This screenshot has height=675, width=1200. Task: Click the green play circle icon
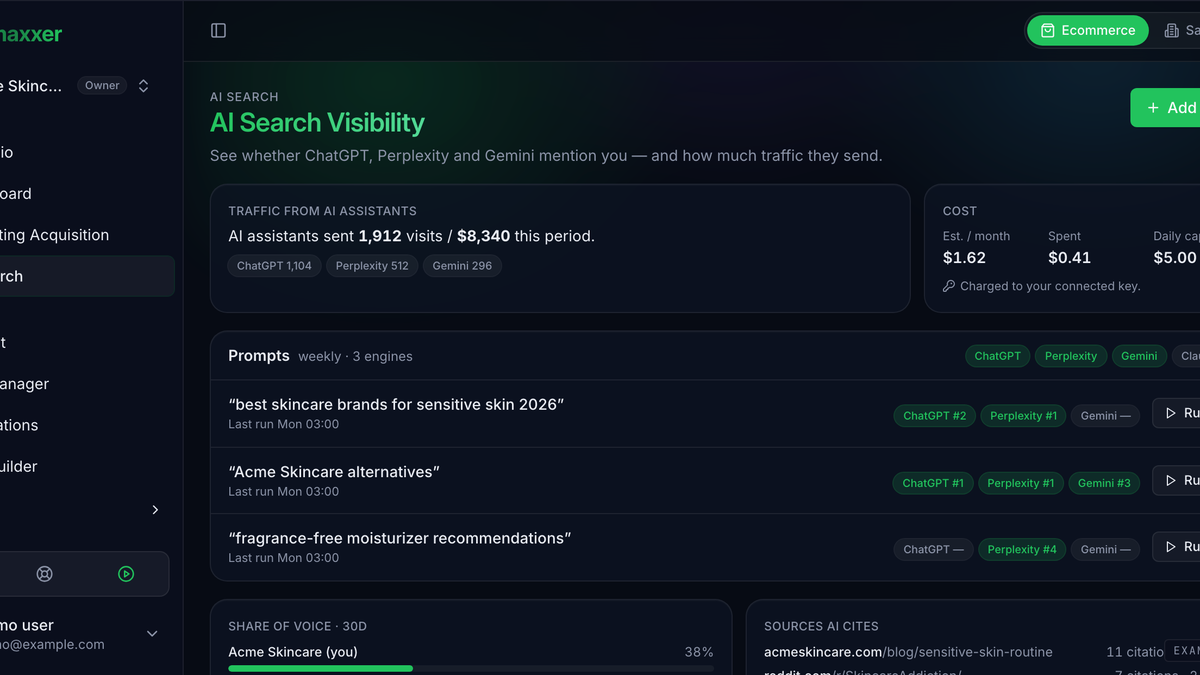click(126, 574)
